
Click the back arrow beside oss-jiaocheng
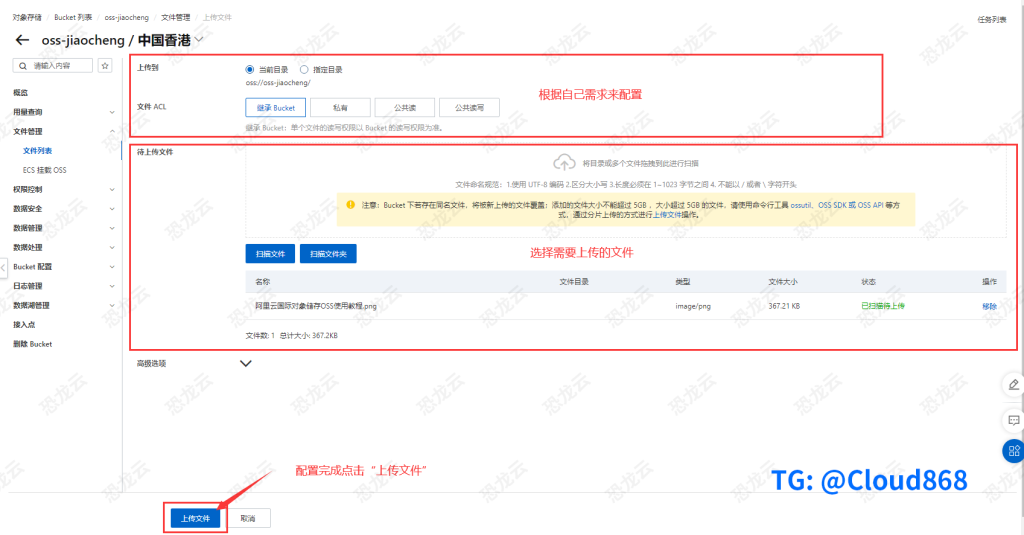[x=22, y=40]
